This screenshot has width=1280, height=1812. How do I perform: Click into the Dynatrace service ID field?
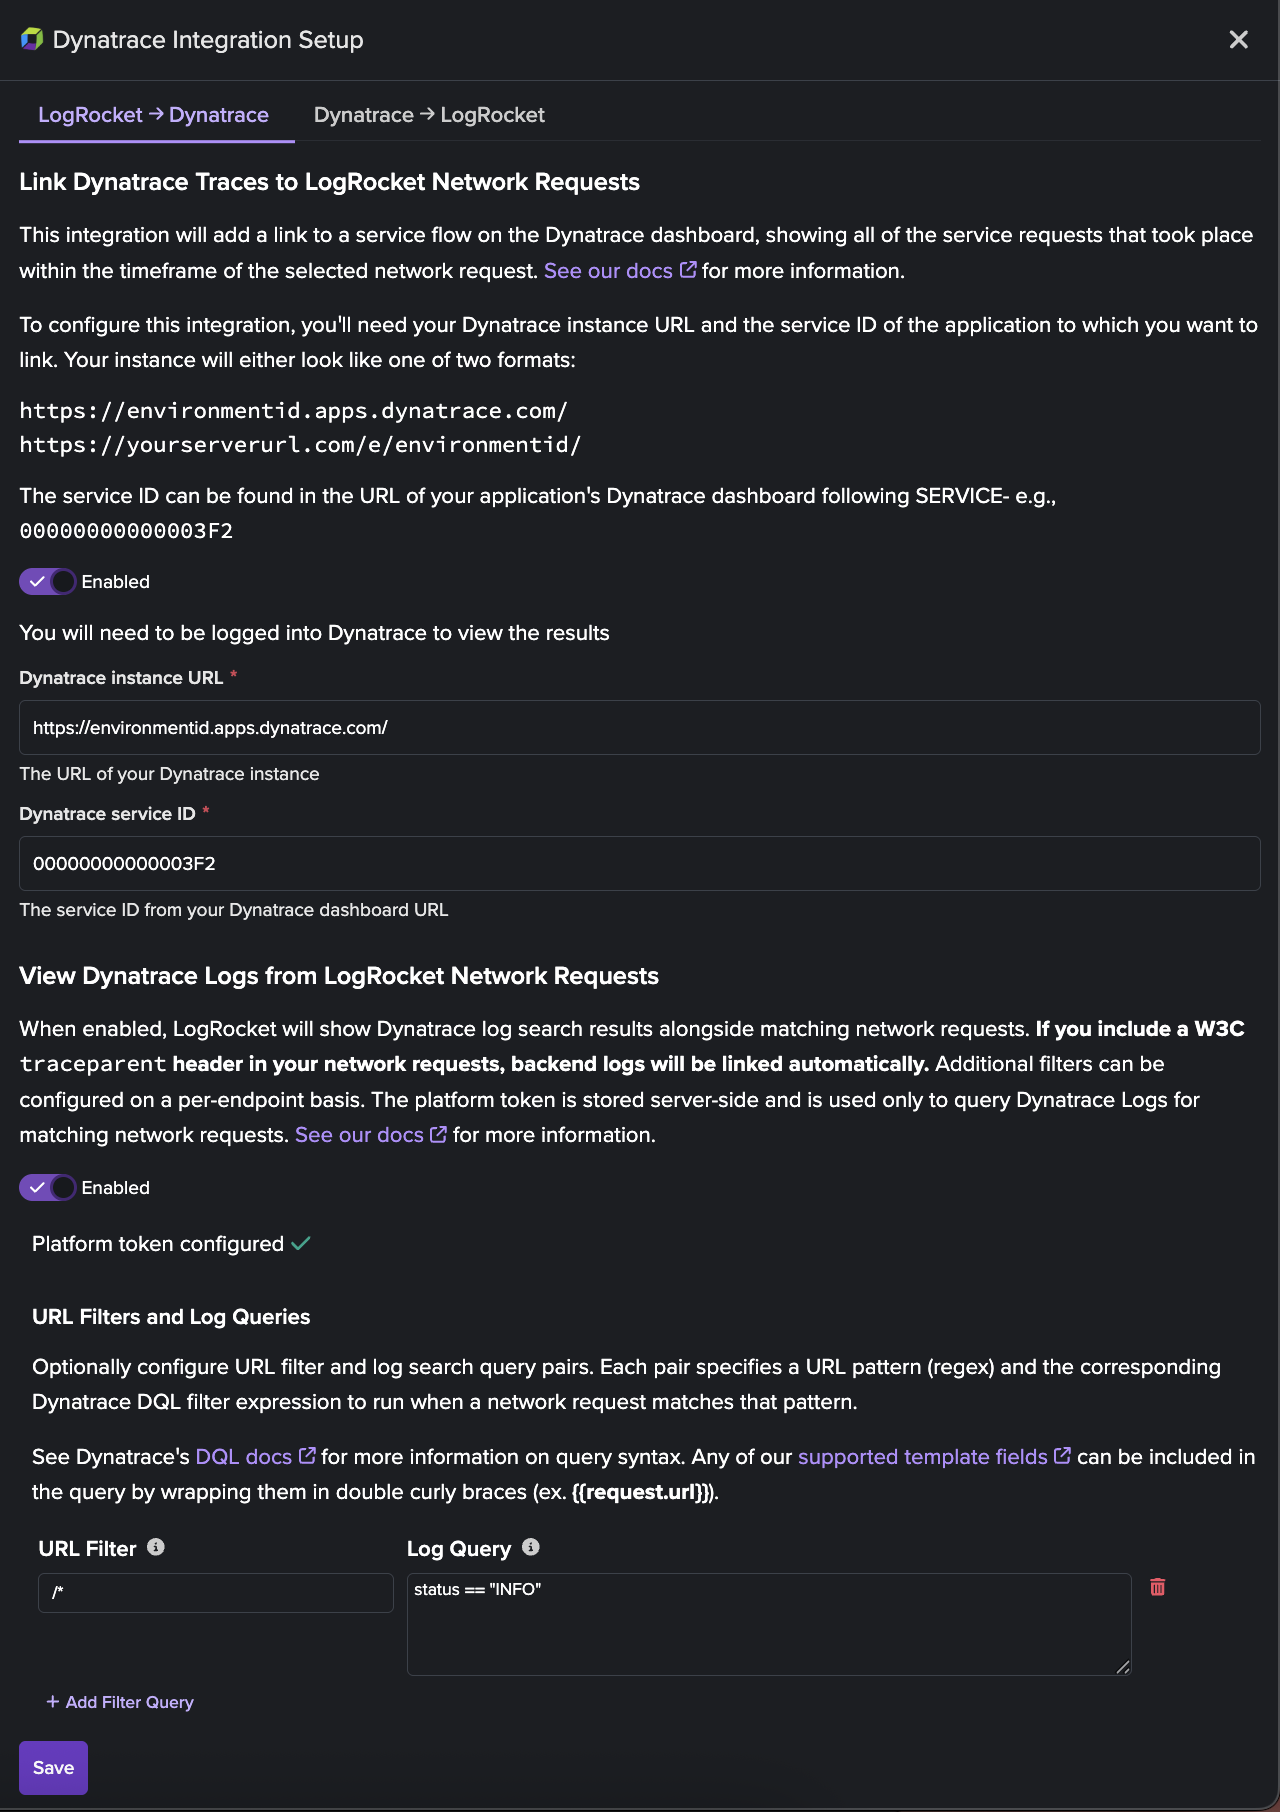click(640, 863)
